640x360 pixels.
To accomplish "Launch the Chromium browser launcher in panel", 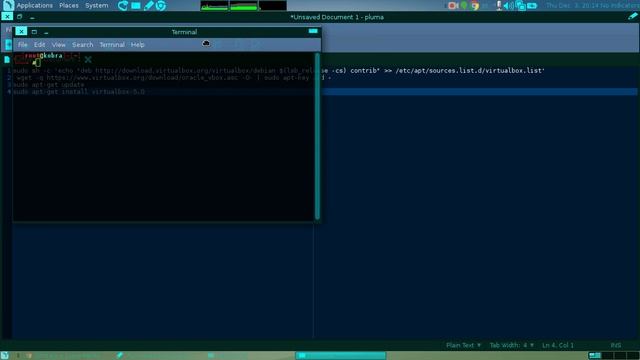I will tap(161, 6).
